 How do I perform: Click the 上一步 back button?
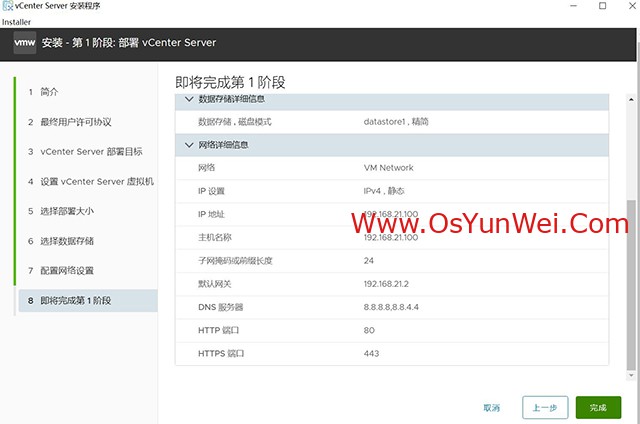(545, 407)
